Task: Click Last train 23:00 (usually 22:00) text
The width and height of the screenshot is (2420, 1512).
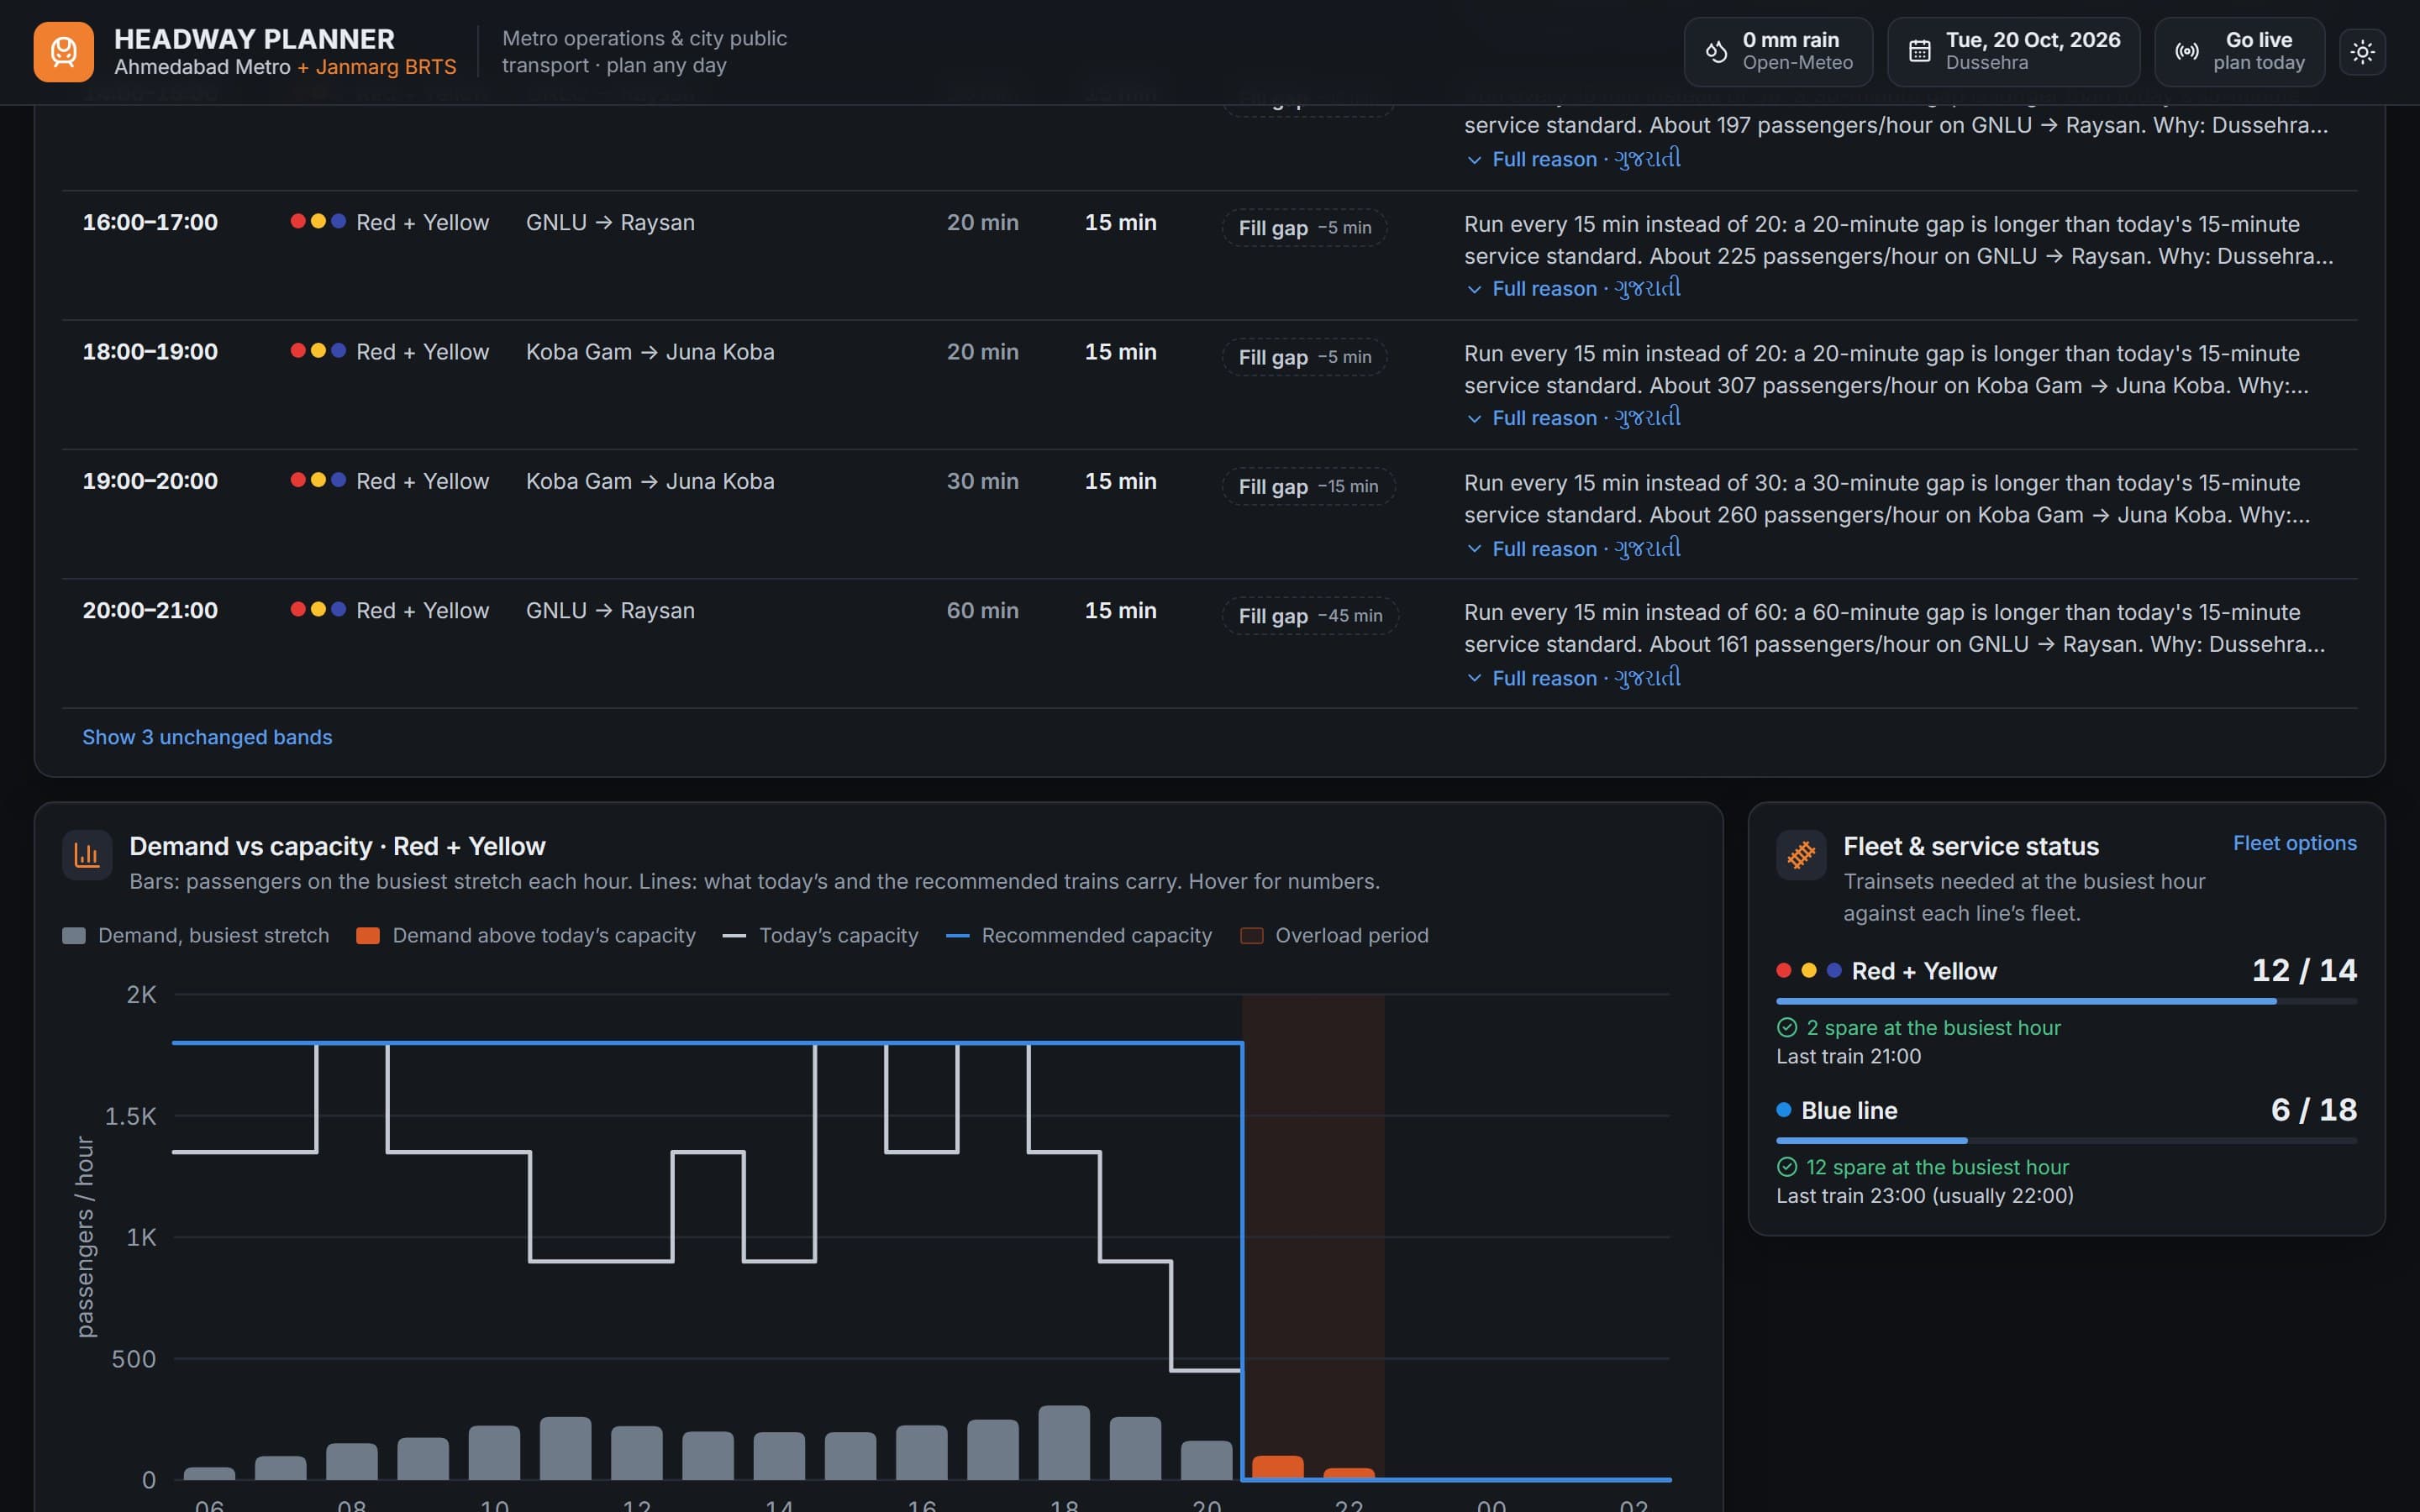Action: tap(1924, 1195)
